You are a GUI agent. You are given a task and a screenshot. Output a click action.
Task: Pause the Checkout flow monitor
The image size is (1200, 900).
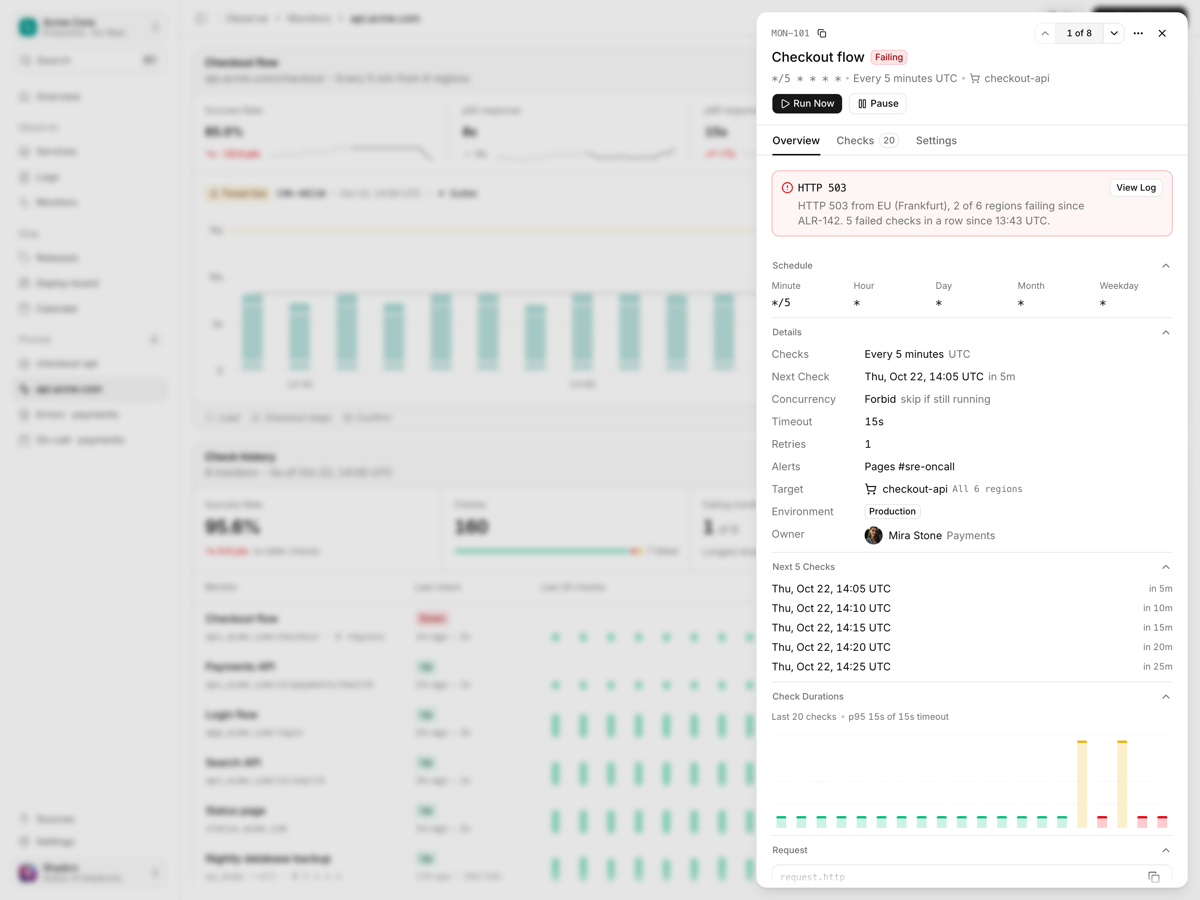(x=878, y=103)
